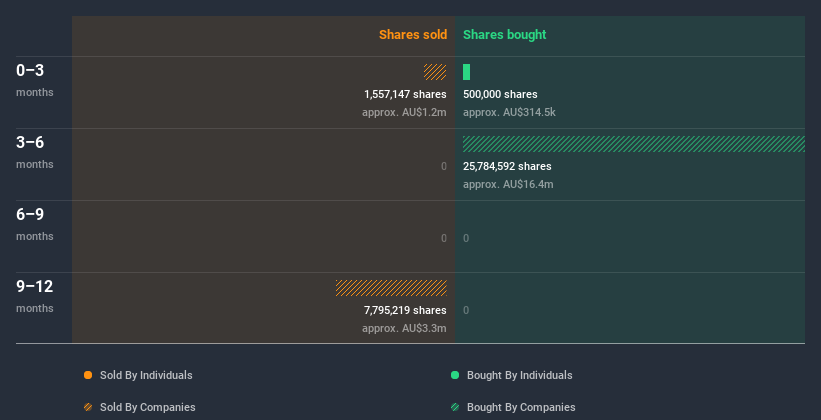The image size is (821, 420).
Task: Click the 9–12 months sold hatched bar
Action: coord(391,288)
